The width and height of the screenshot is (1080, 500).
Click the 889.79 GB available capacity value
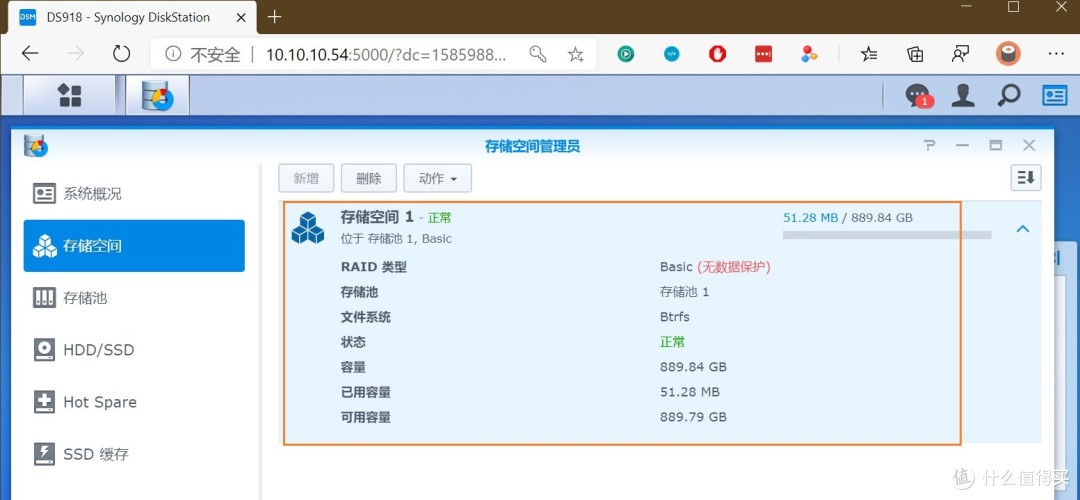point(693,417)
